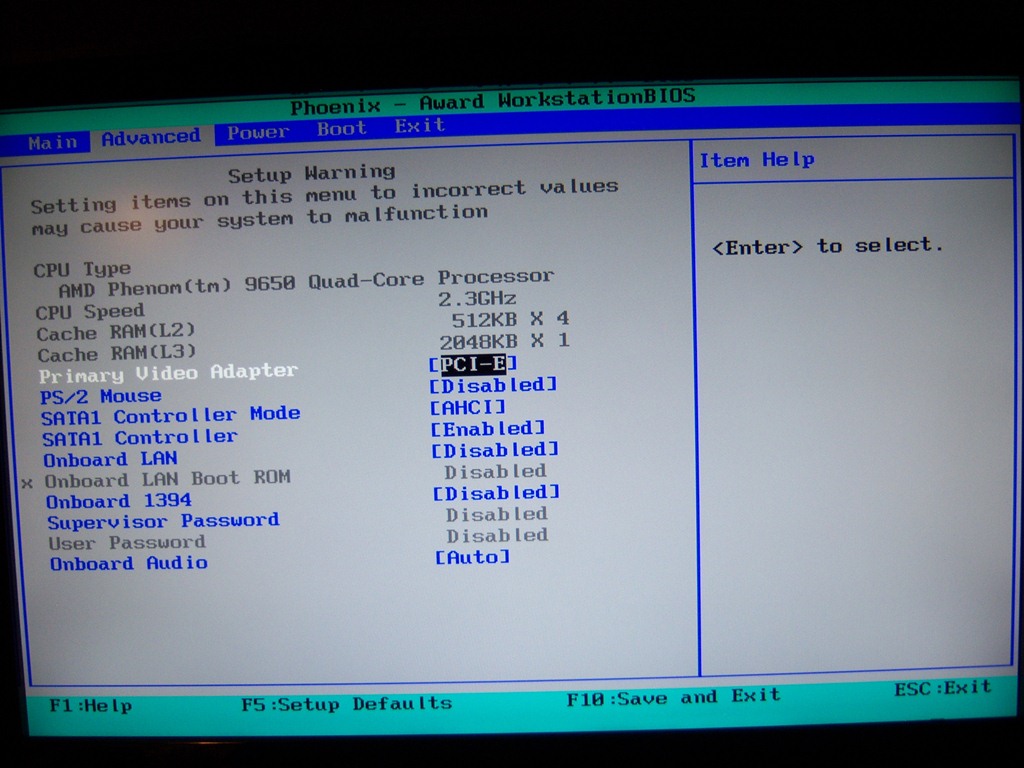Viewport: 1024px width, 768px height.
Task: Click the Item Help panel title
Action: [x=757, y=160]
